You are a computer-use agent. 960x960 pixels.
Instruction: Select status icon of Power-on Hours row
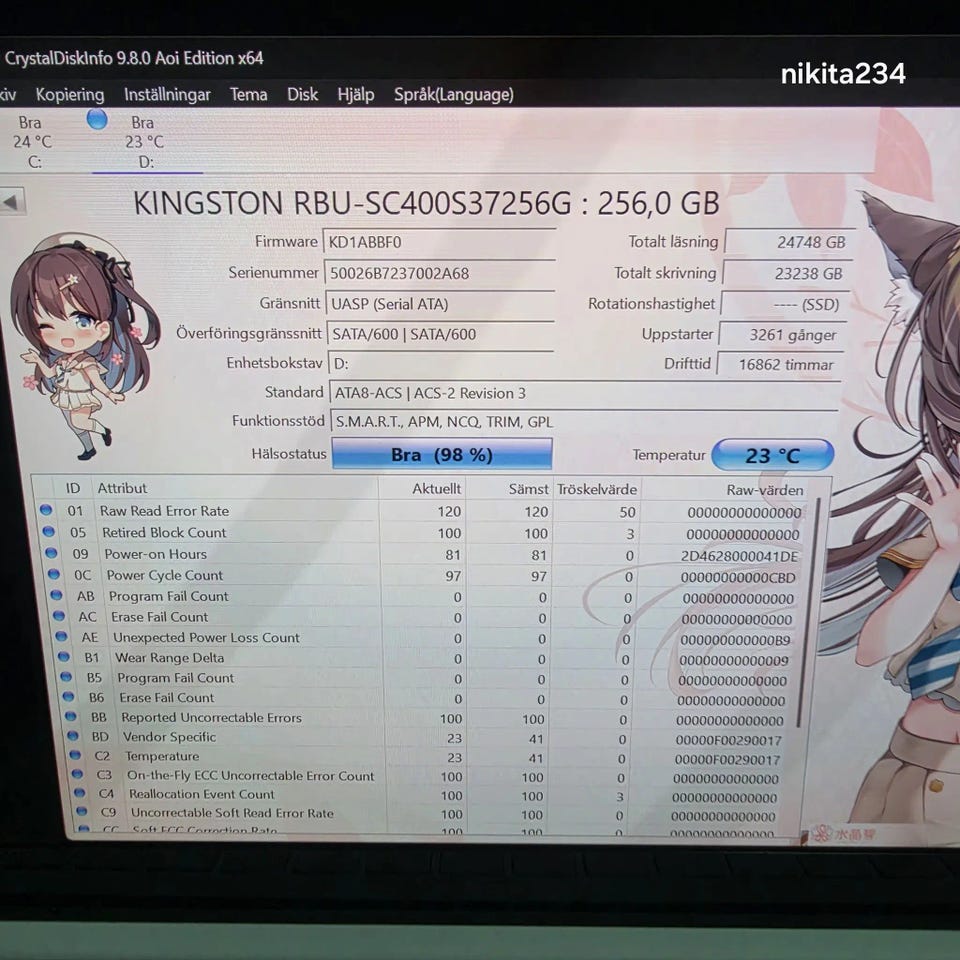tap(51, 553)
